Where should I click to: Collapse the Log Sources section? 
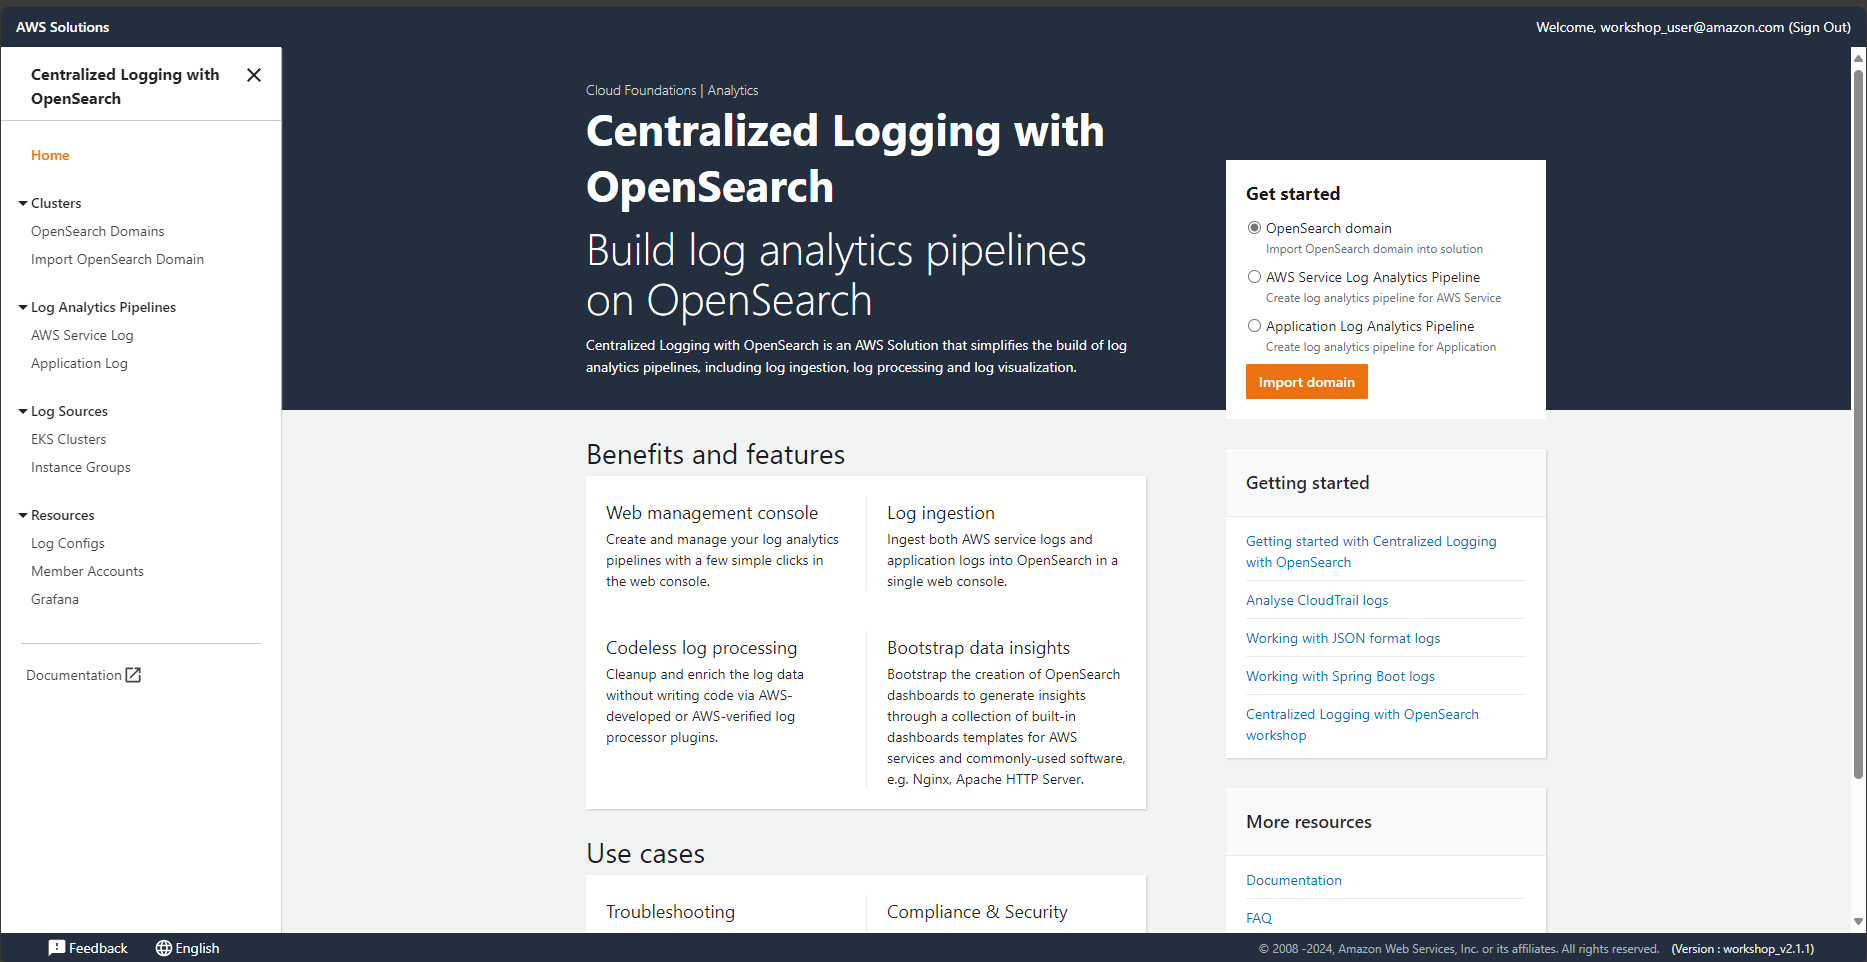(x=22, y=411)
